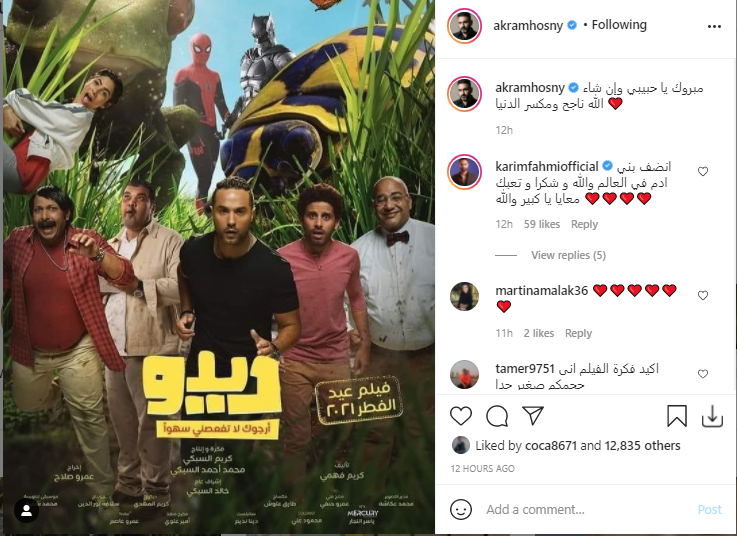Save the post with the bookmark icon
Image resolution: width=737 pixels, height=536 pixels.
pos(676,416)
